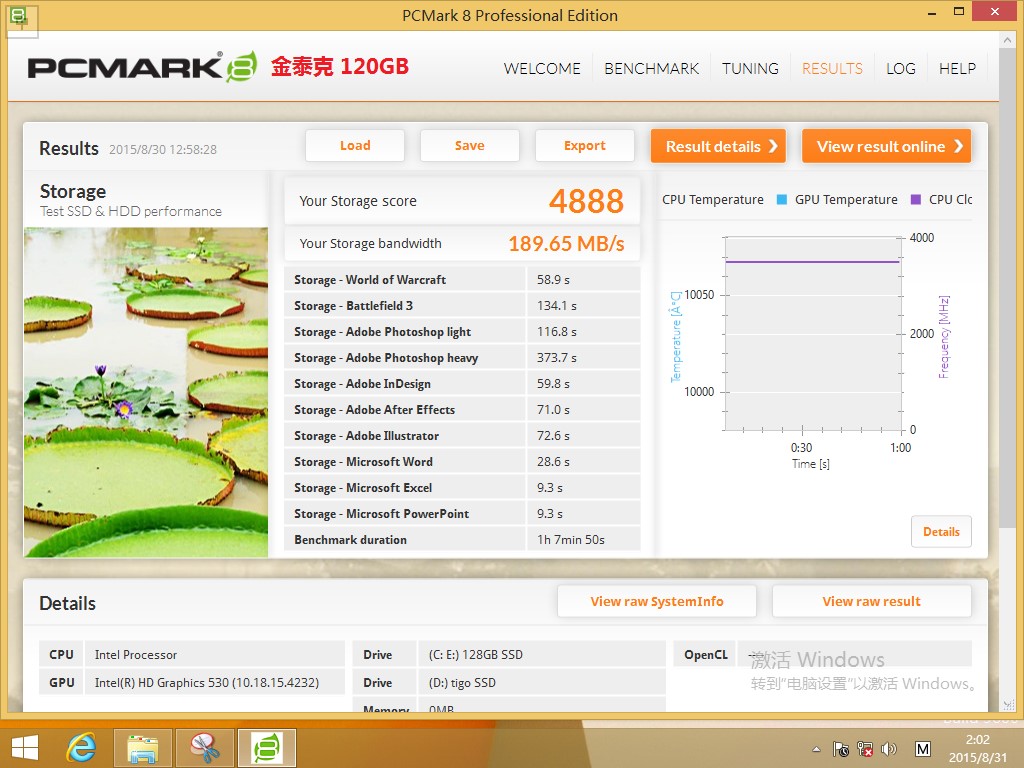Select the Storage - World of Warcraft row
The width and height of the screenshot is (1024, 768).
[x=462, y=280]
